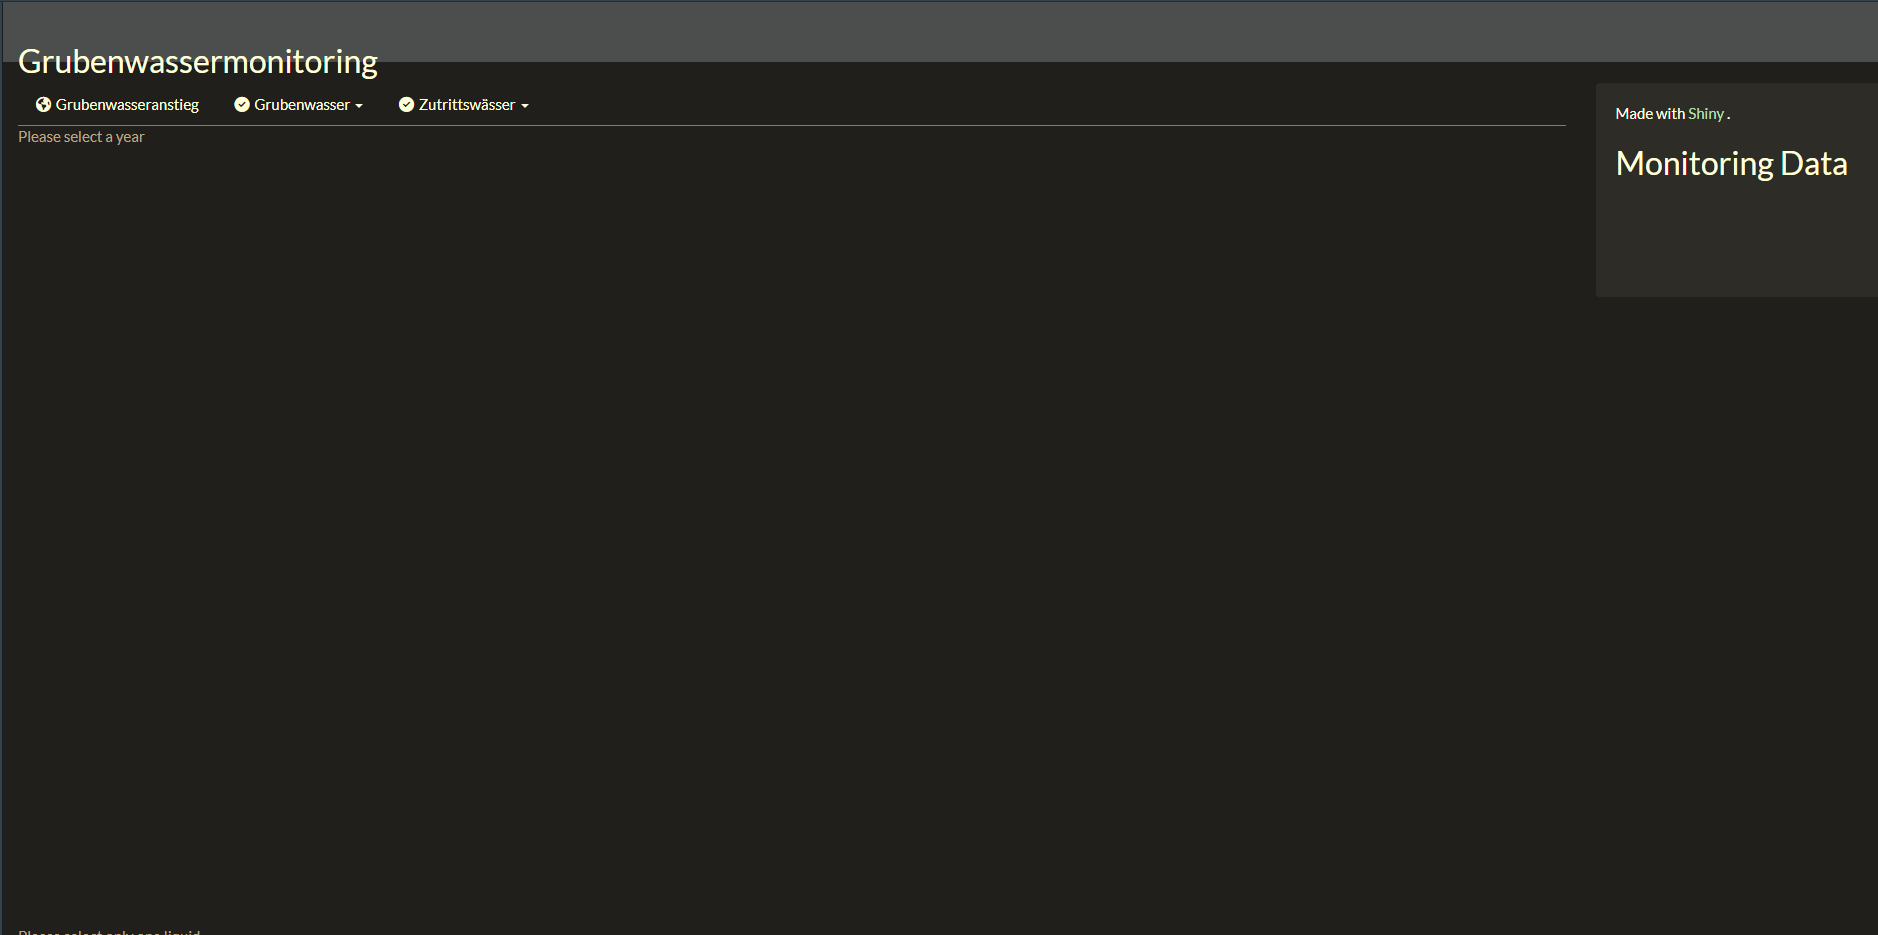Follow the Shiny hyperlink
This screenshot has width=1878, height=935.
pos(1705,114)
